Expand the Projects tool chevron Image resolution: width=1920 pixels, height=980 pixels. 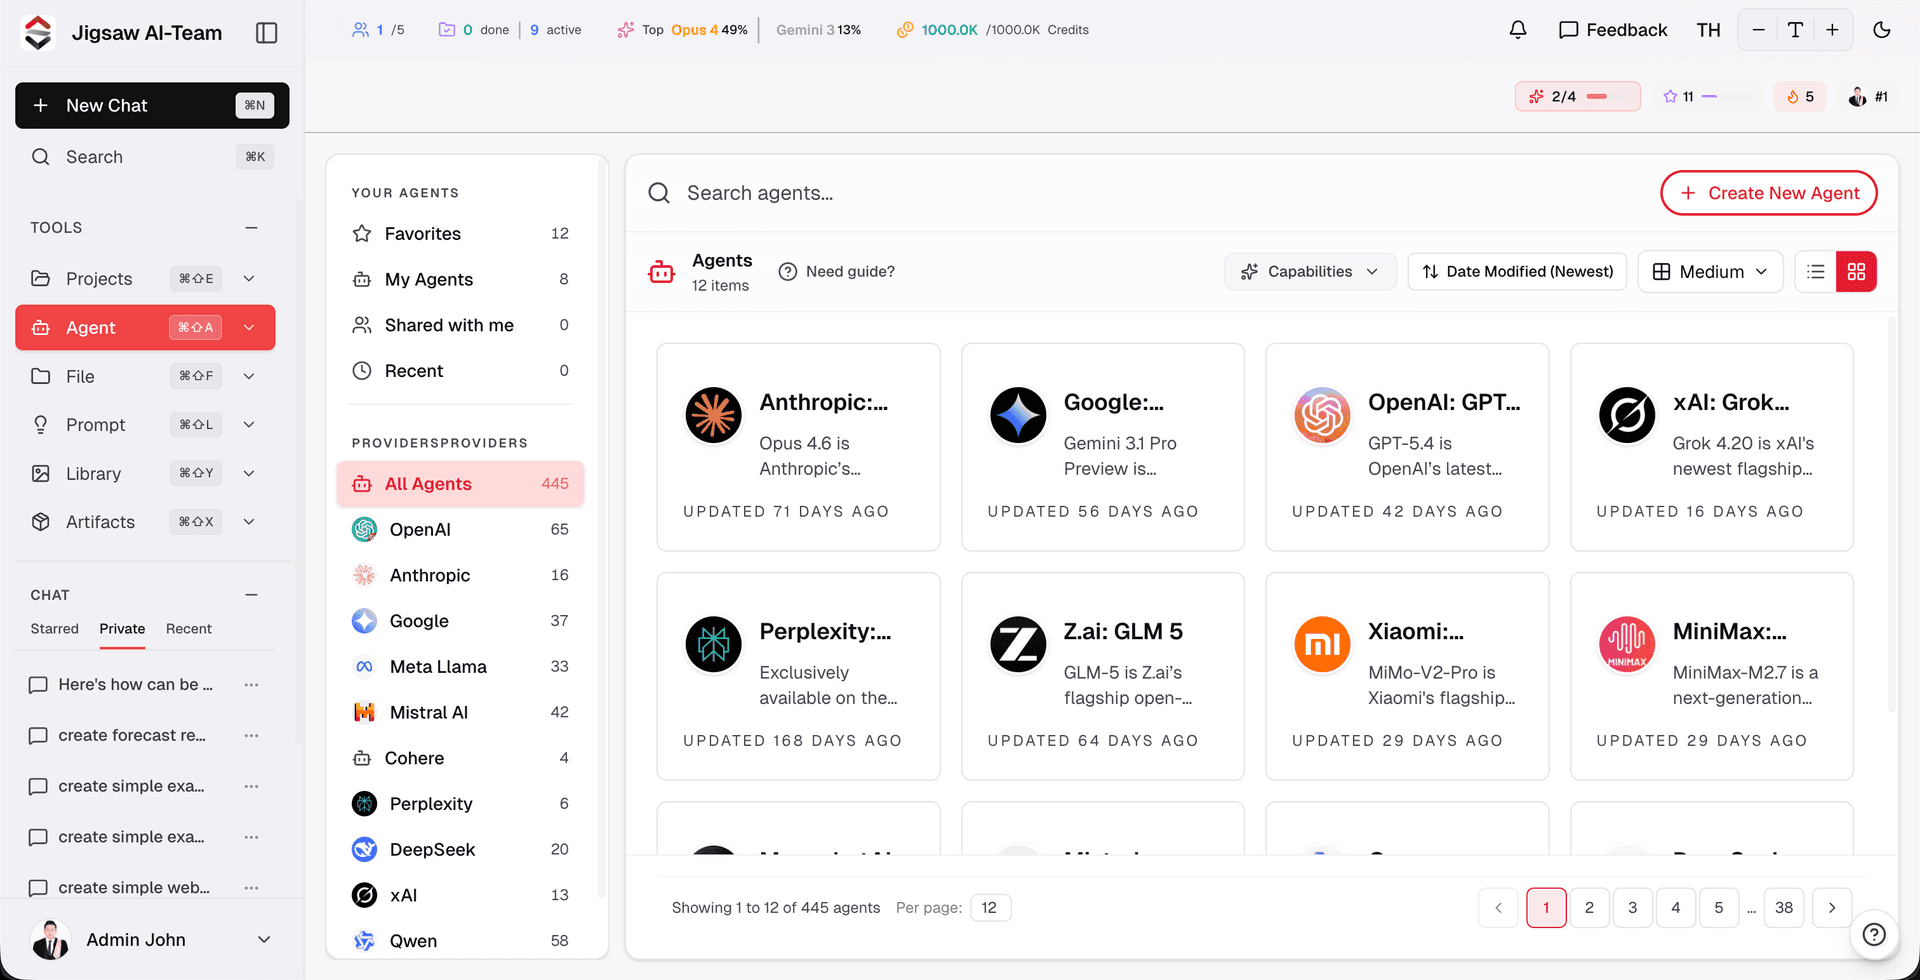249,279
